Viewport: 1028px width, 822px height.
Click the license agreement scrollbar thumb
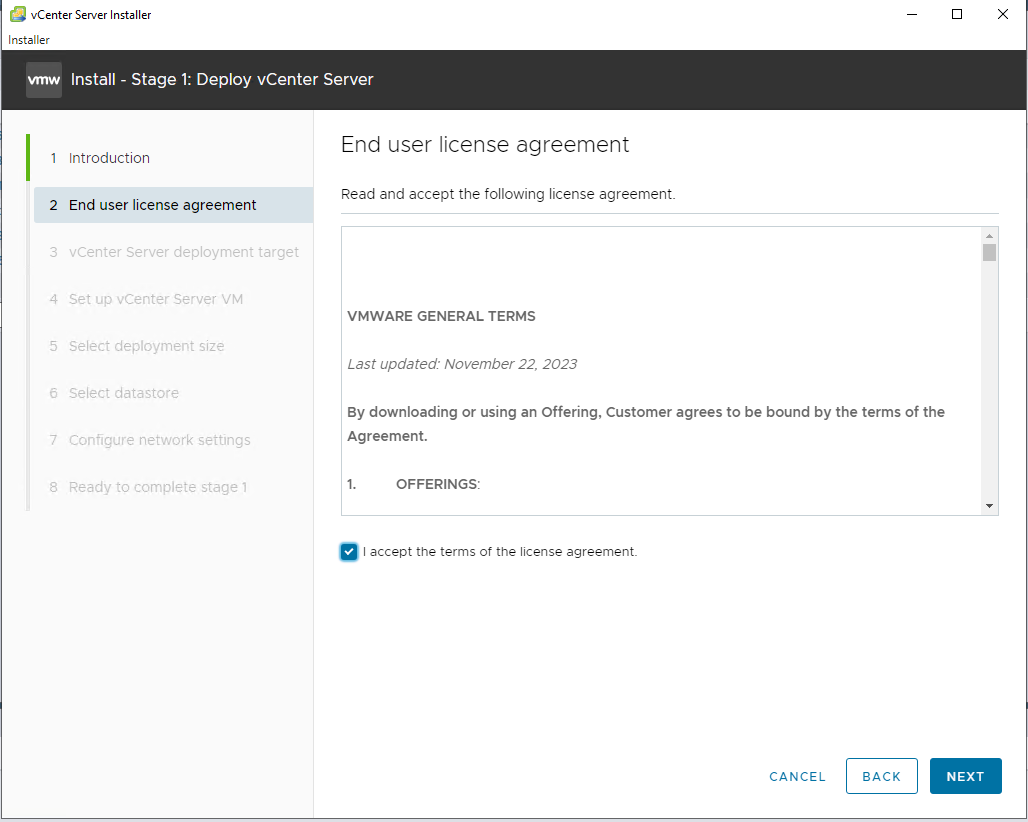pyautogui.click(x=989, y=252)
